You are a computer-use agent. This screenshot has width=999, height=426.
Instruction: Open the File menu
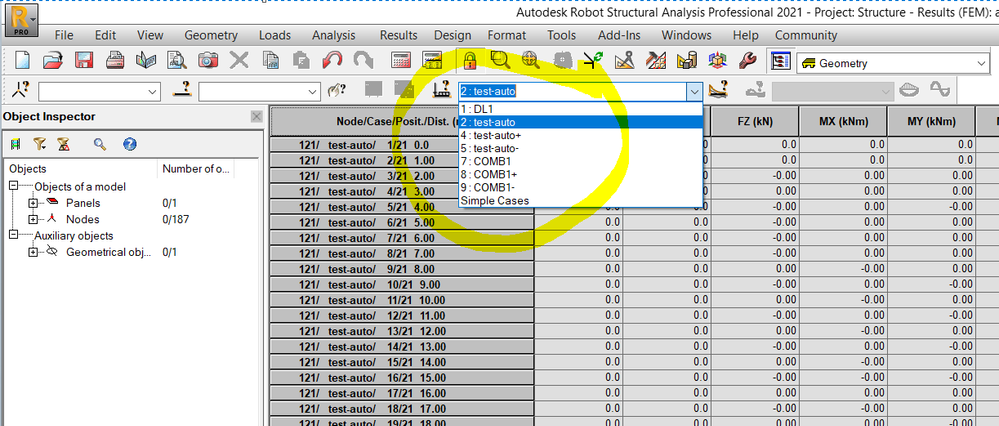click(64, 35)
